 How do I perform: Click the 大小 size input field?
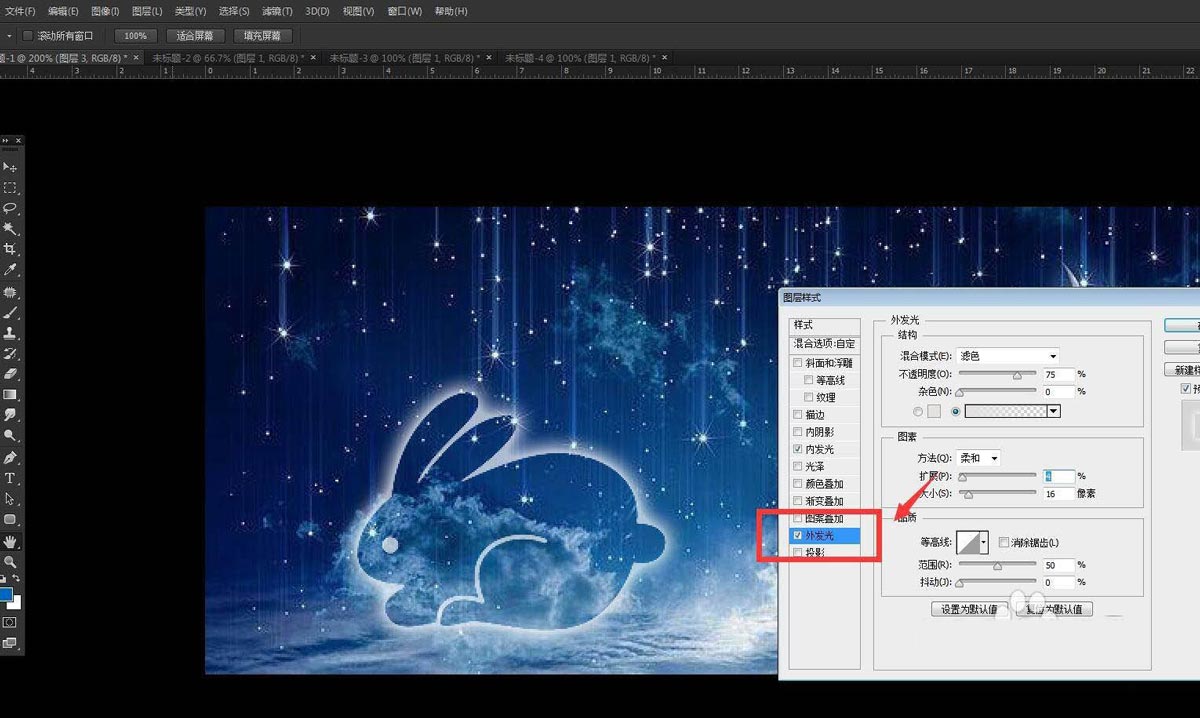point(1059,494)
